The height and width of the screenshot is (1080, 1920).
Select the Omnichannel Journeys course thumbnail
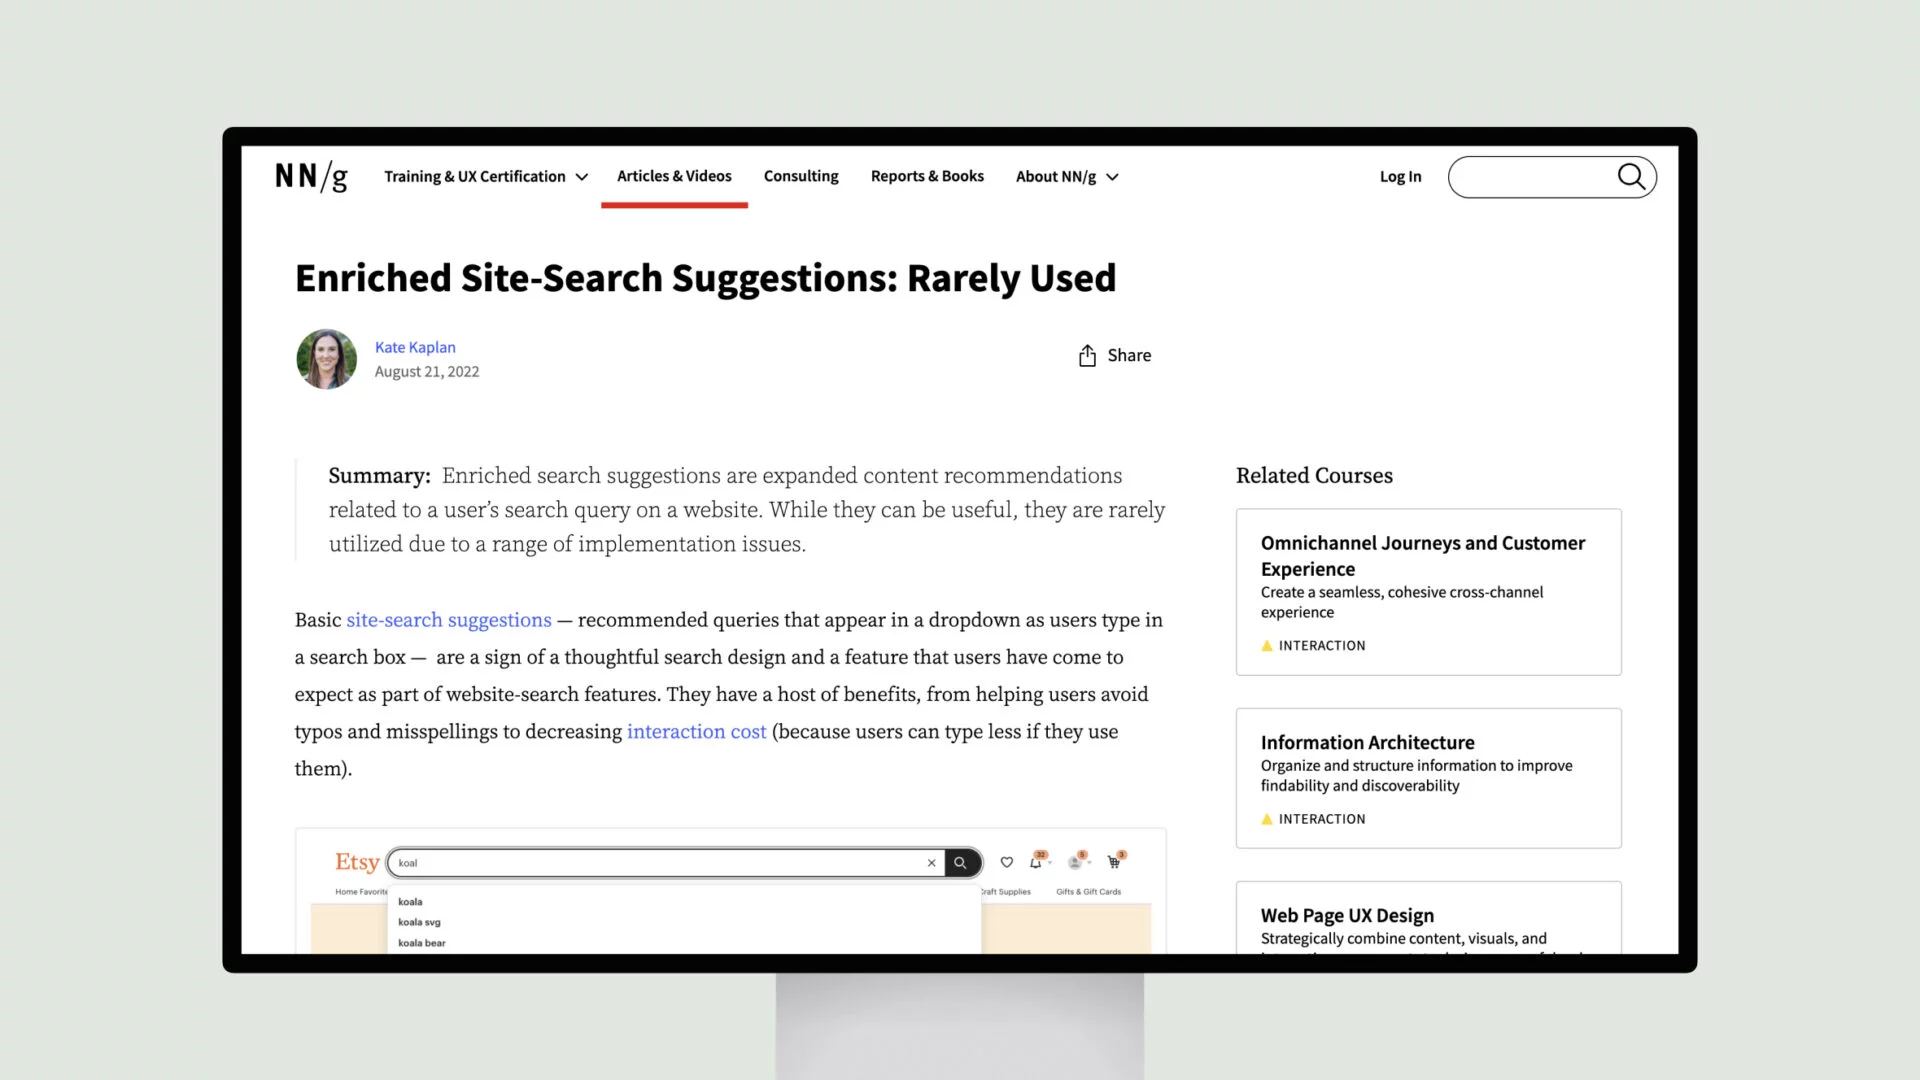[x=1429, y=591]
